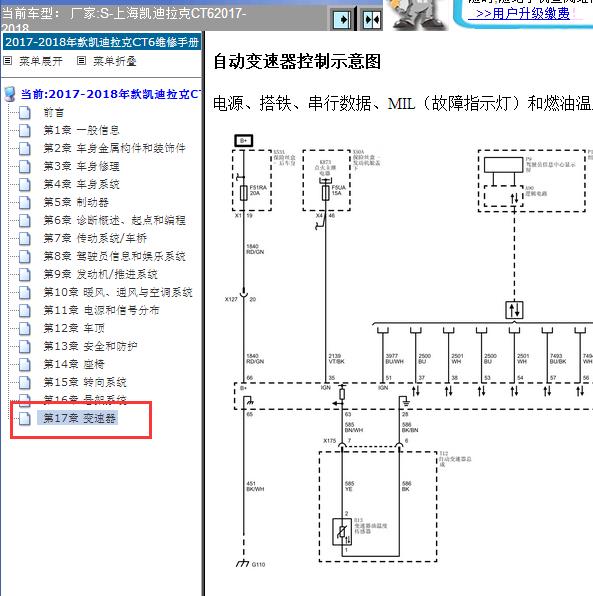This screenshot has height=596, width=593.
Task: Click the page icon next to 前言
Action: (x=25, y=113)
